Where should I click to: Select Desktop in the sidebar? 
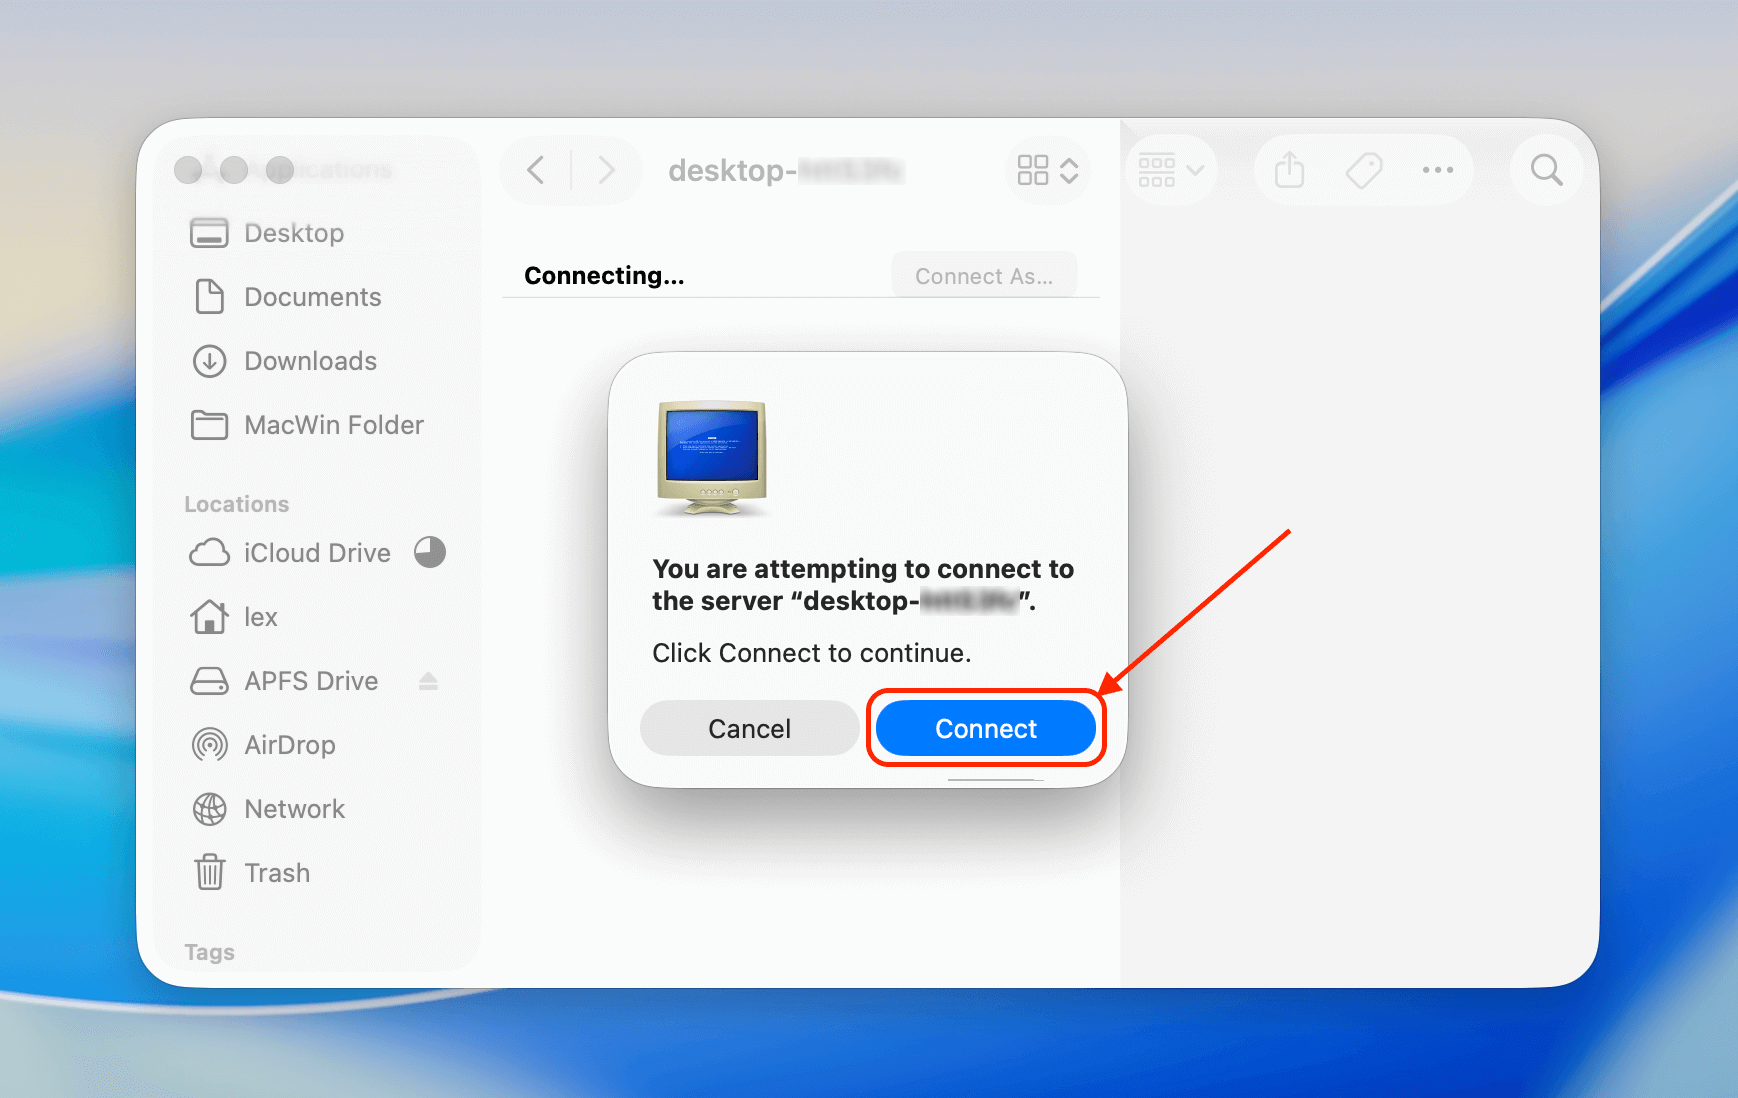point(294,233)
